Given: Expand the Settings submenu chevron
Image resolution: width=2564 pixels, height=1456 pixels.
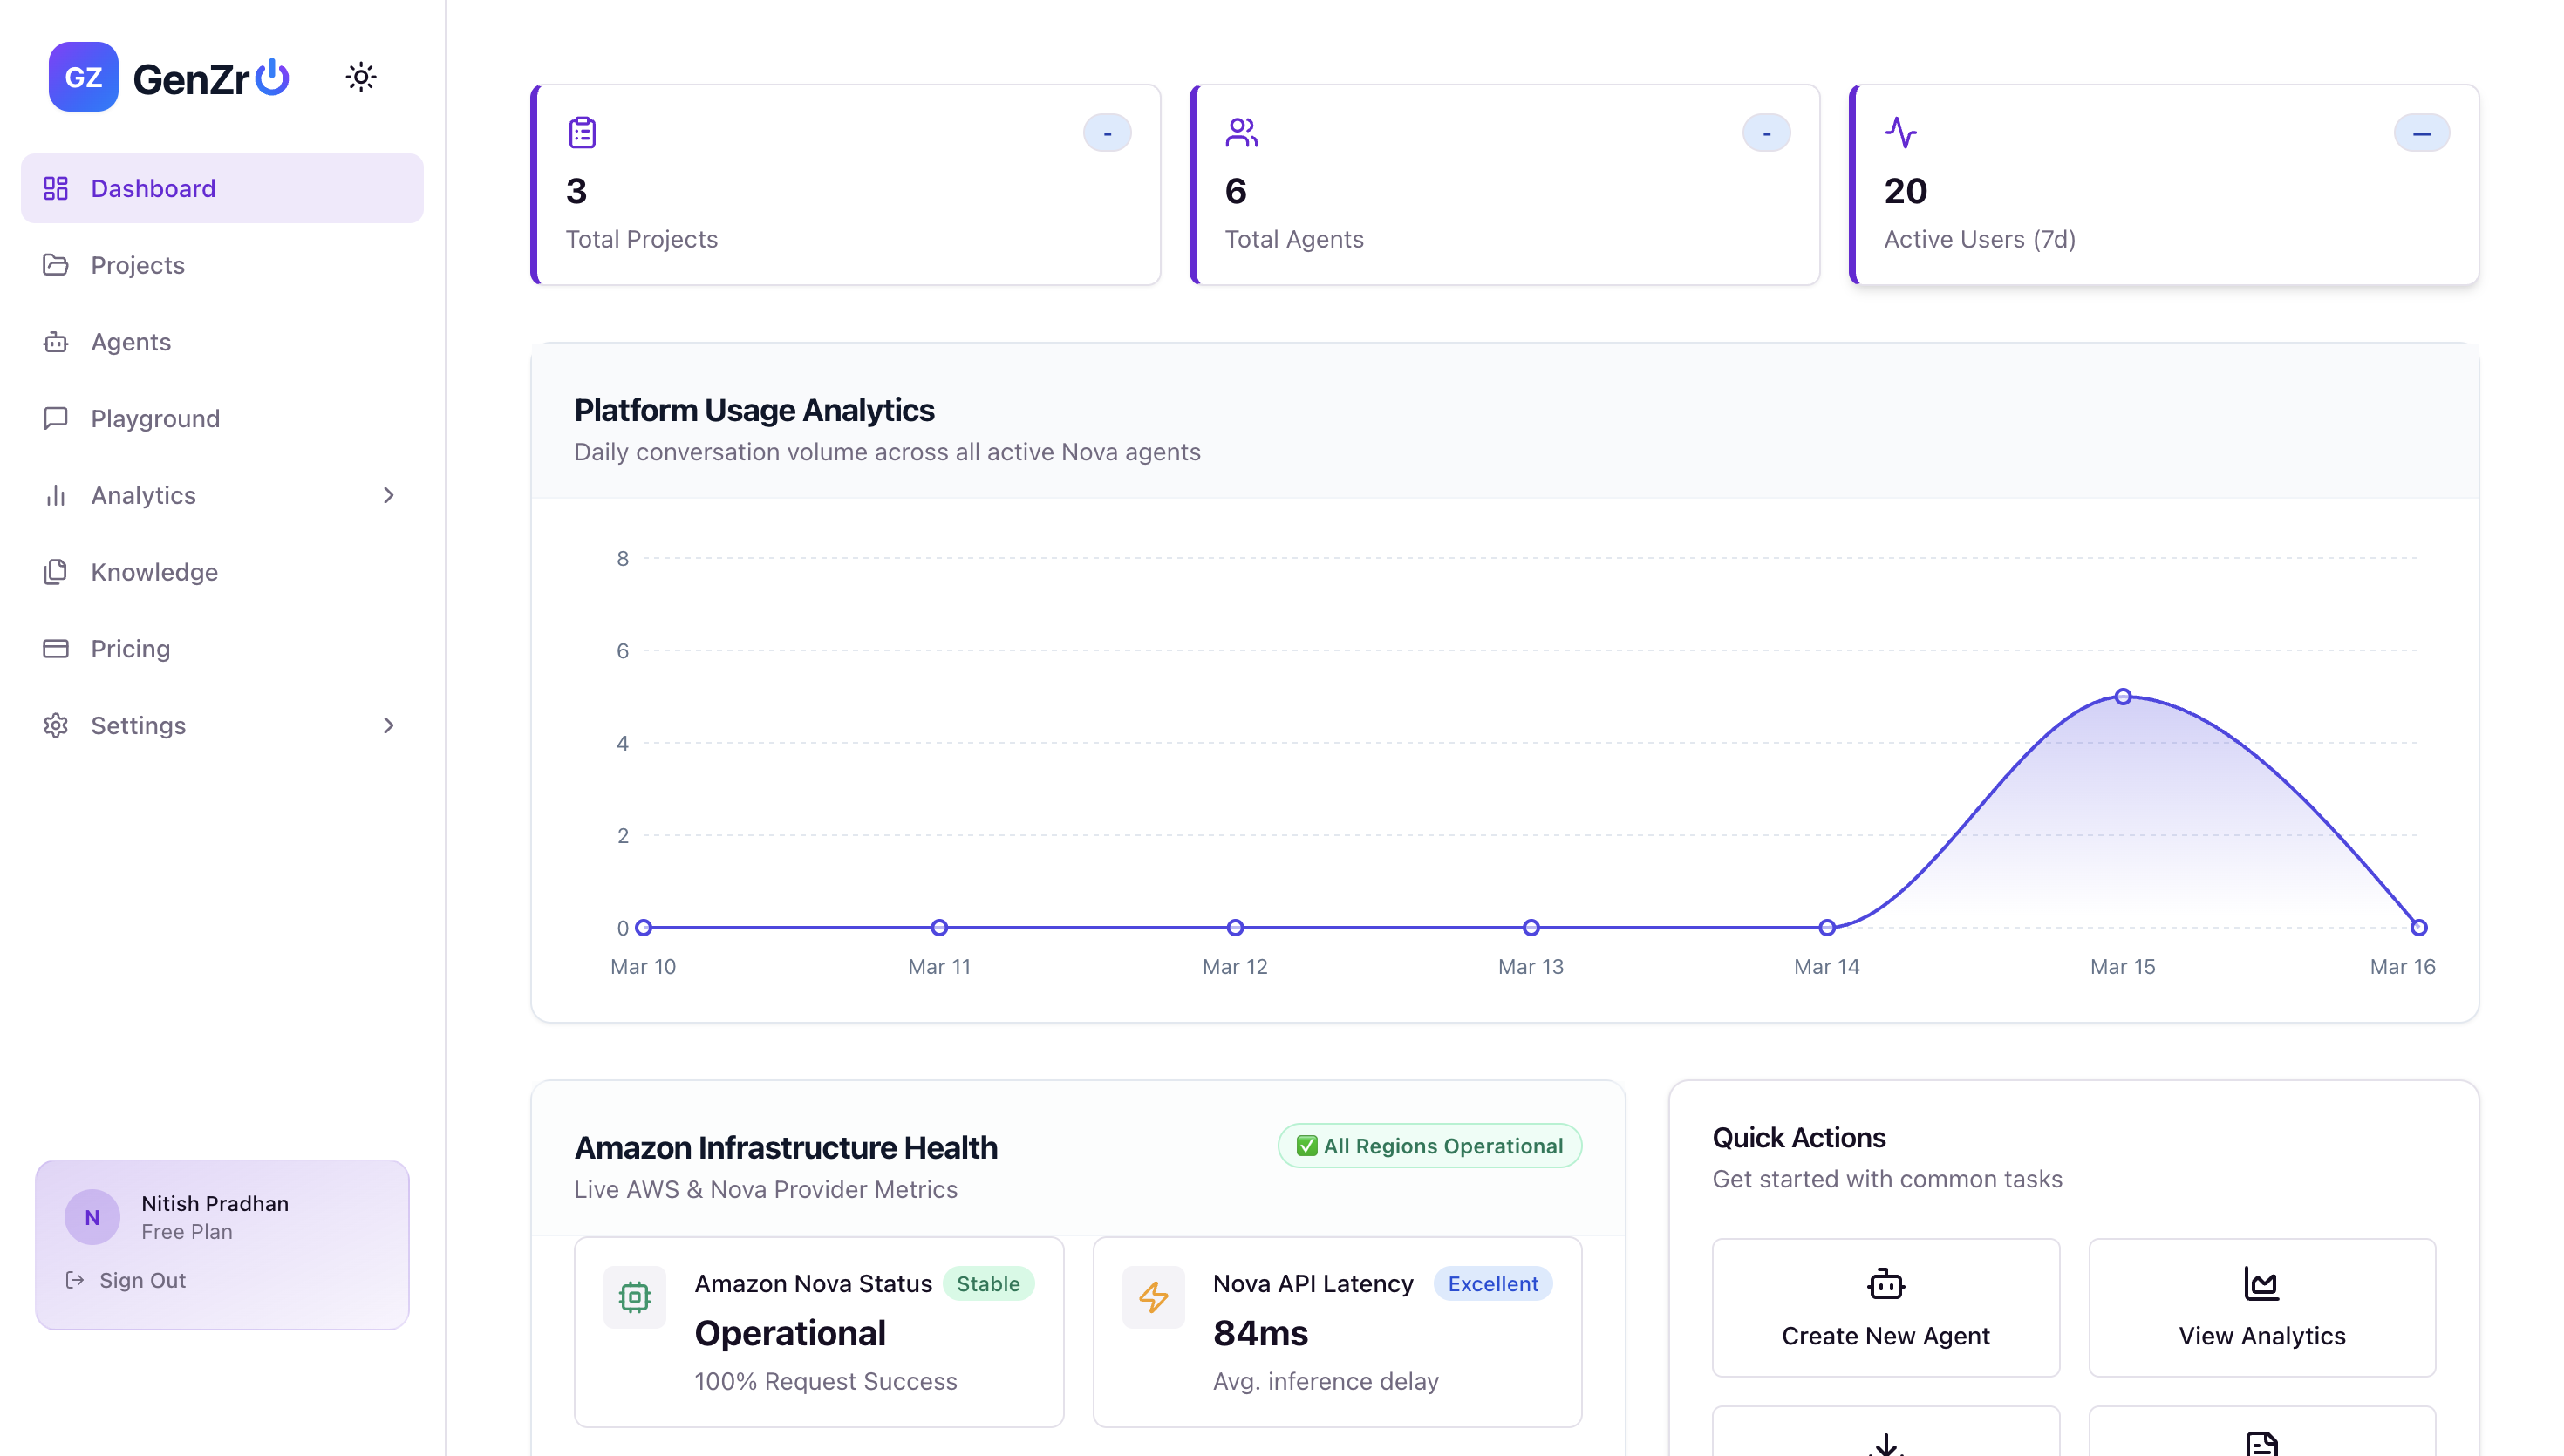Looking at the screenshot, I should tap(388, 725).
